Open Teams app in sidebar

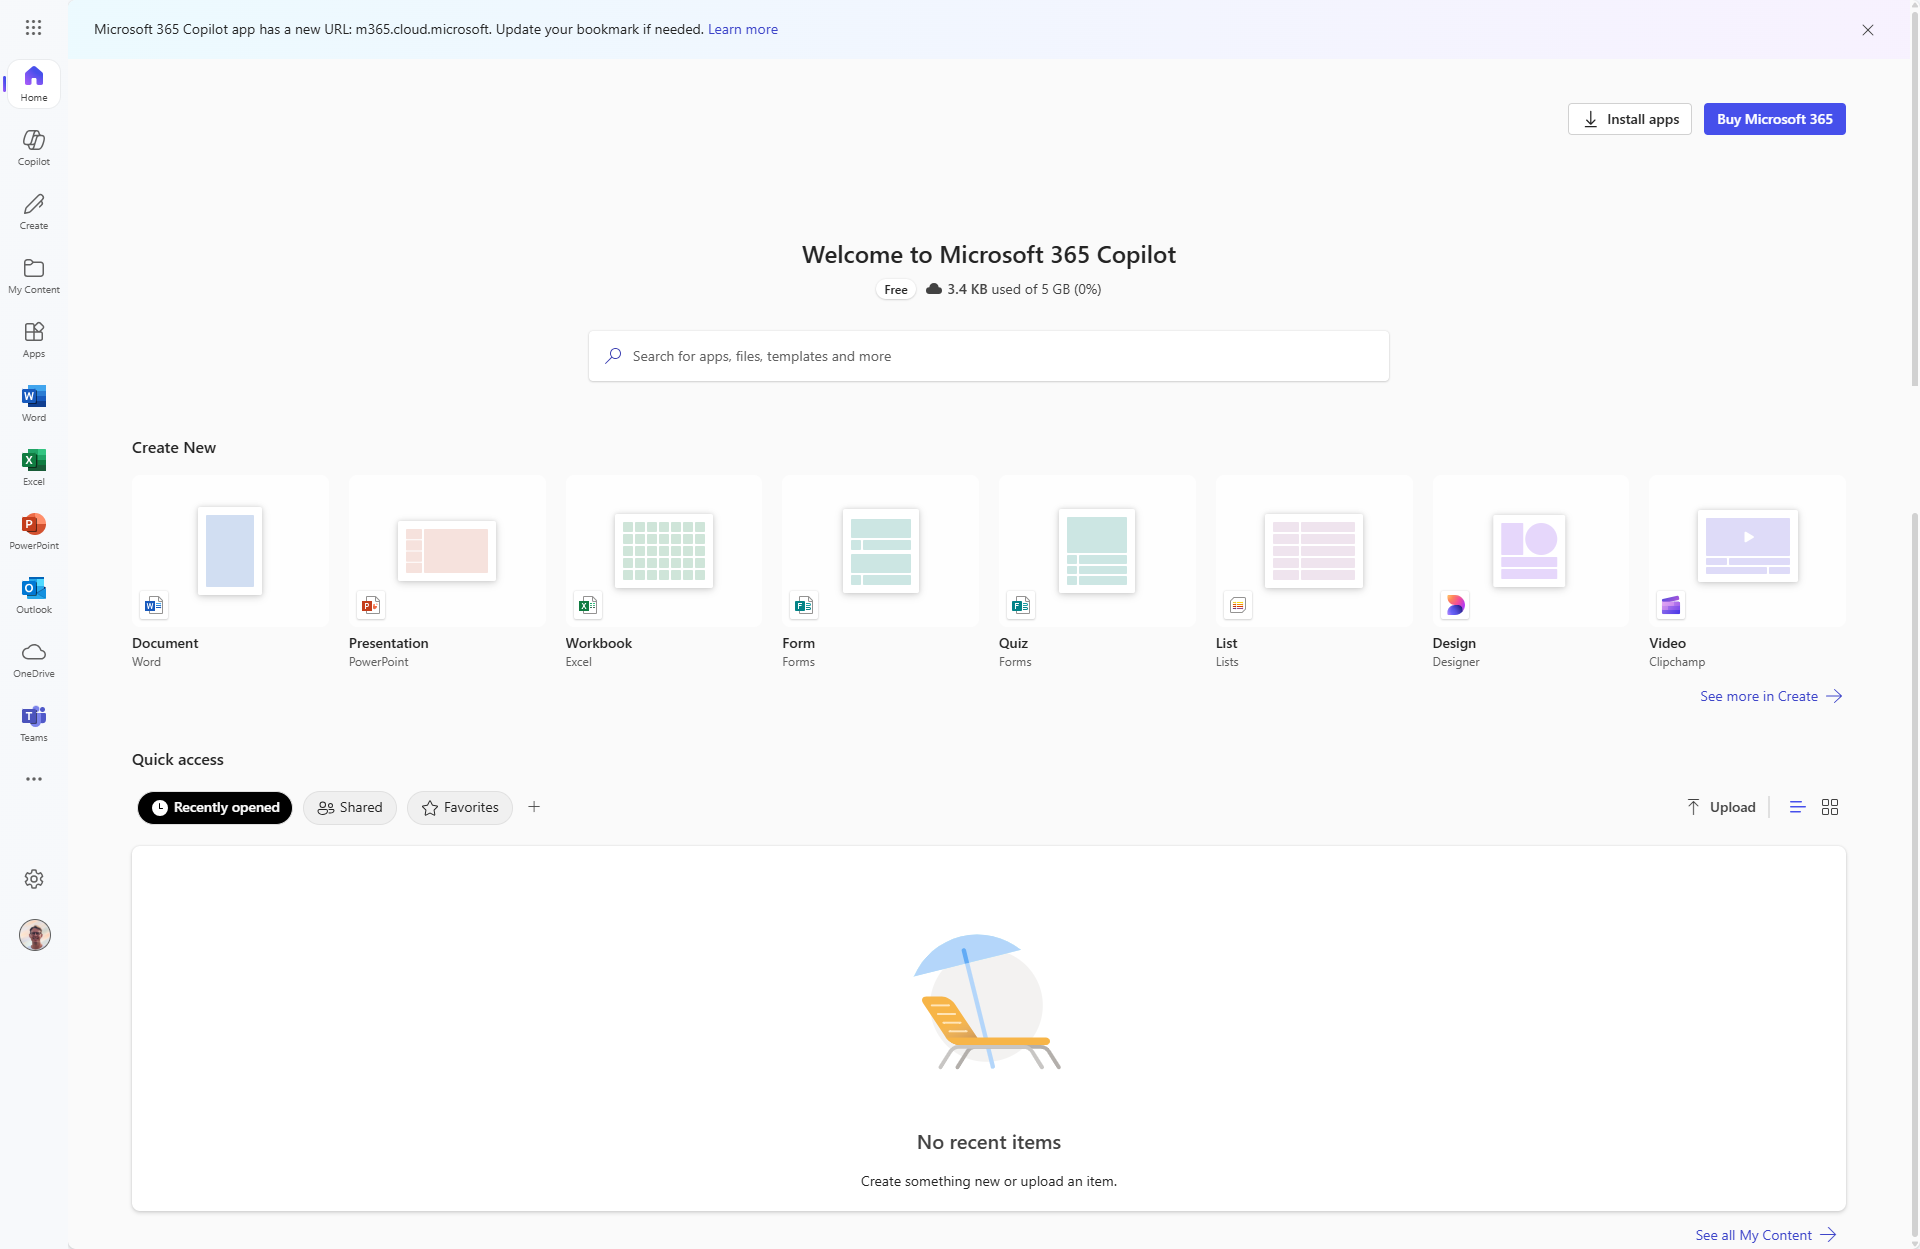click(33, 723)
